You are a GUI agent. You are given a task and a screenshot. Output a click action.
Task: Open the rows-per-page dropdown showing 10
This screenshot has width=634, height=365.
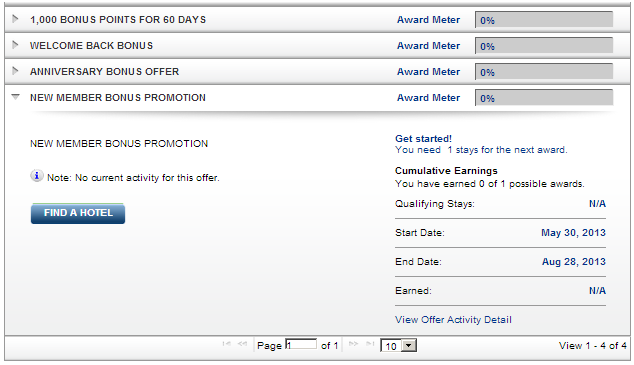398,346
